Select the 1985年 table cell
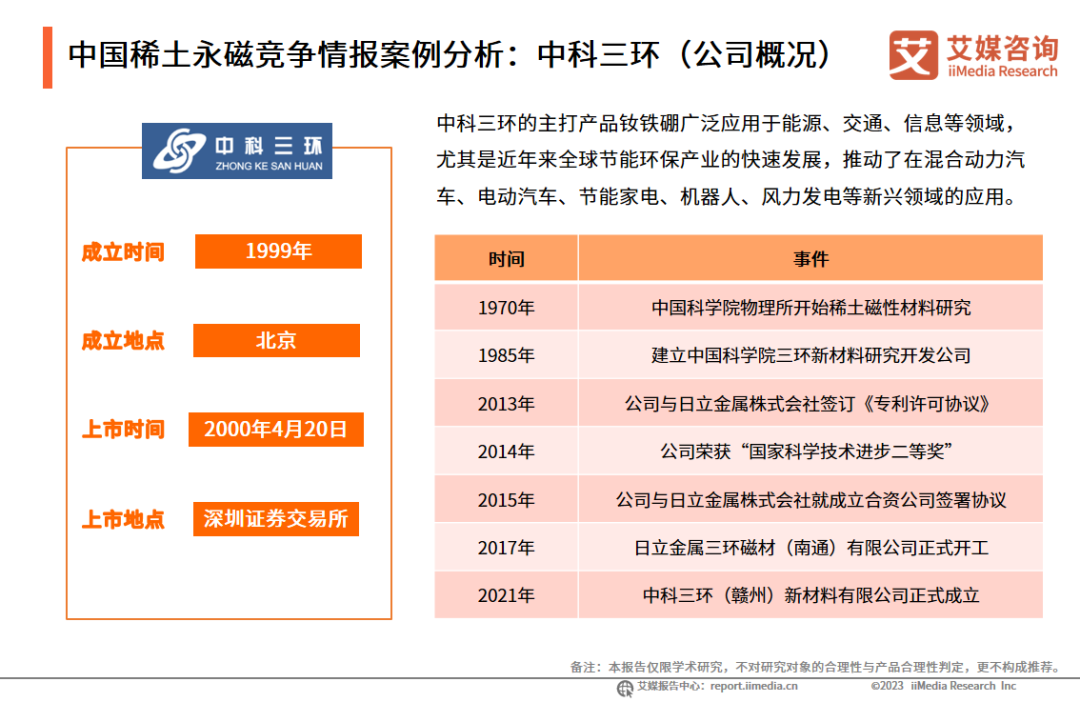This screenshot has height=702, width=1080. tap(506, 355)
